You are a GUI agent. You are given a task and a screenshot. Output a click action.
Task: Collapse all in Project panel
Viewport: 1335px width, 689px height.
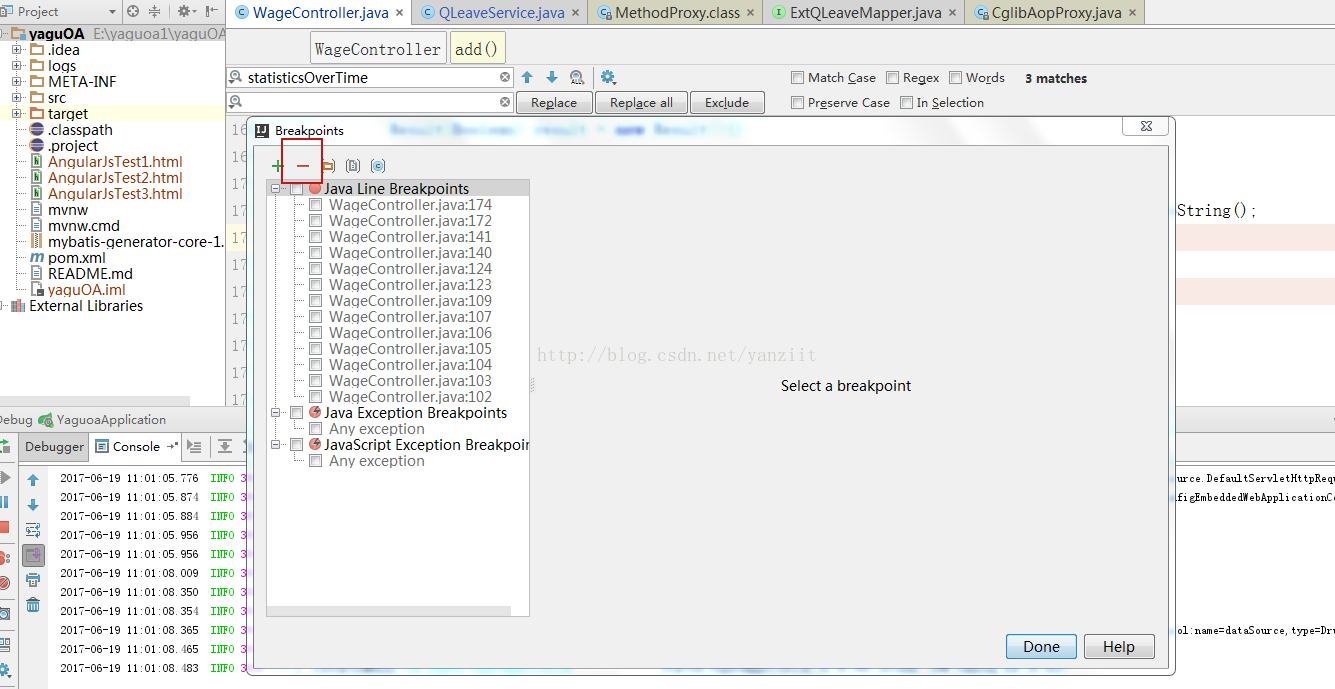pos(154,12)
